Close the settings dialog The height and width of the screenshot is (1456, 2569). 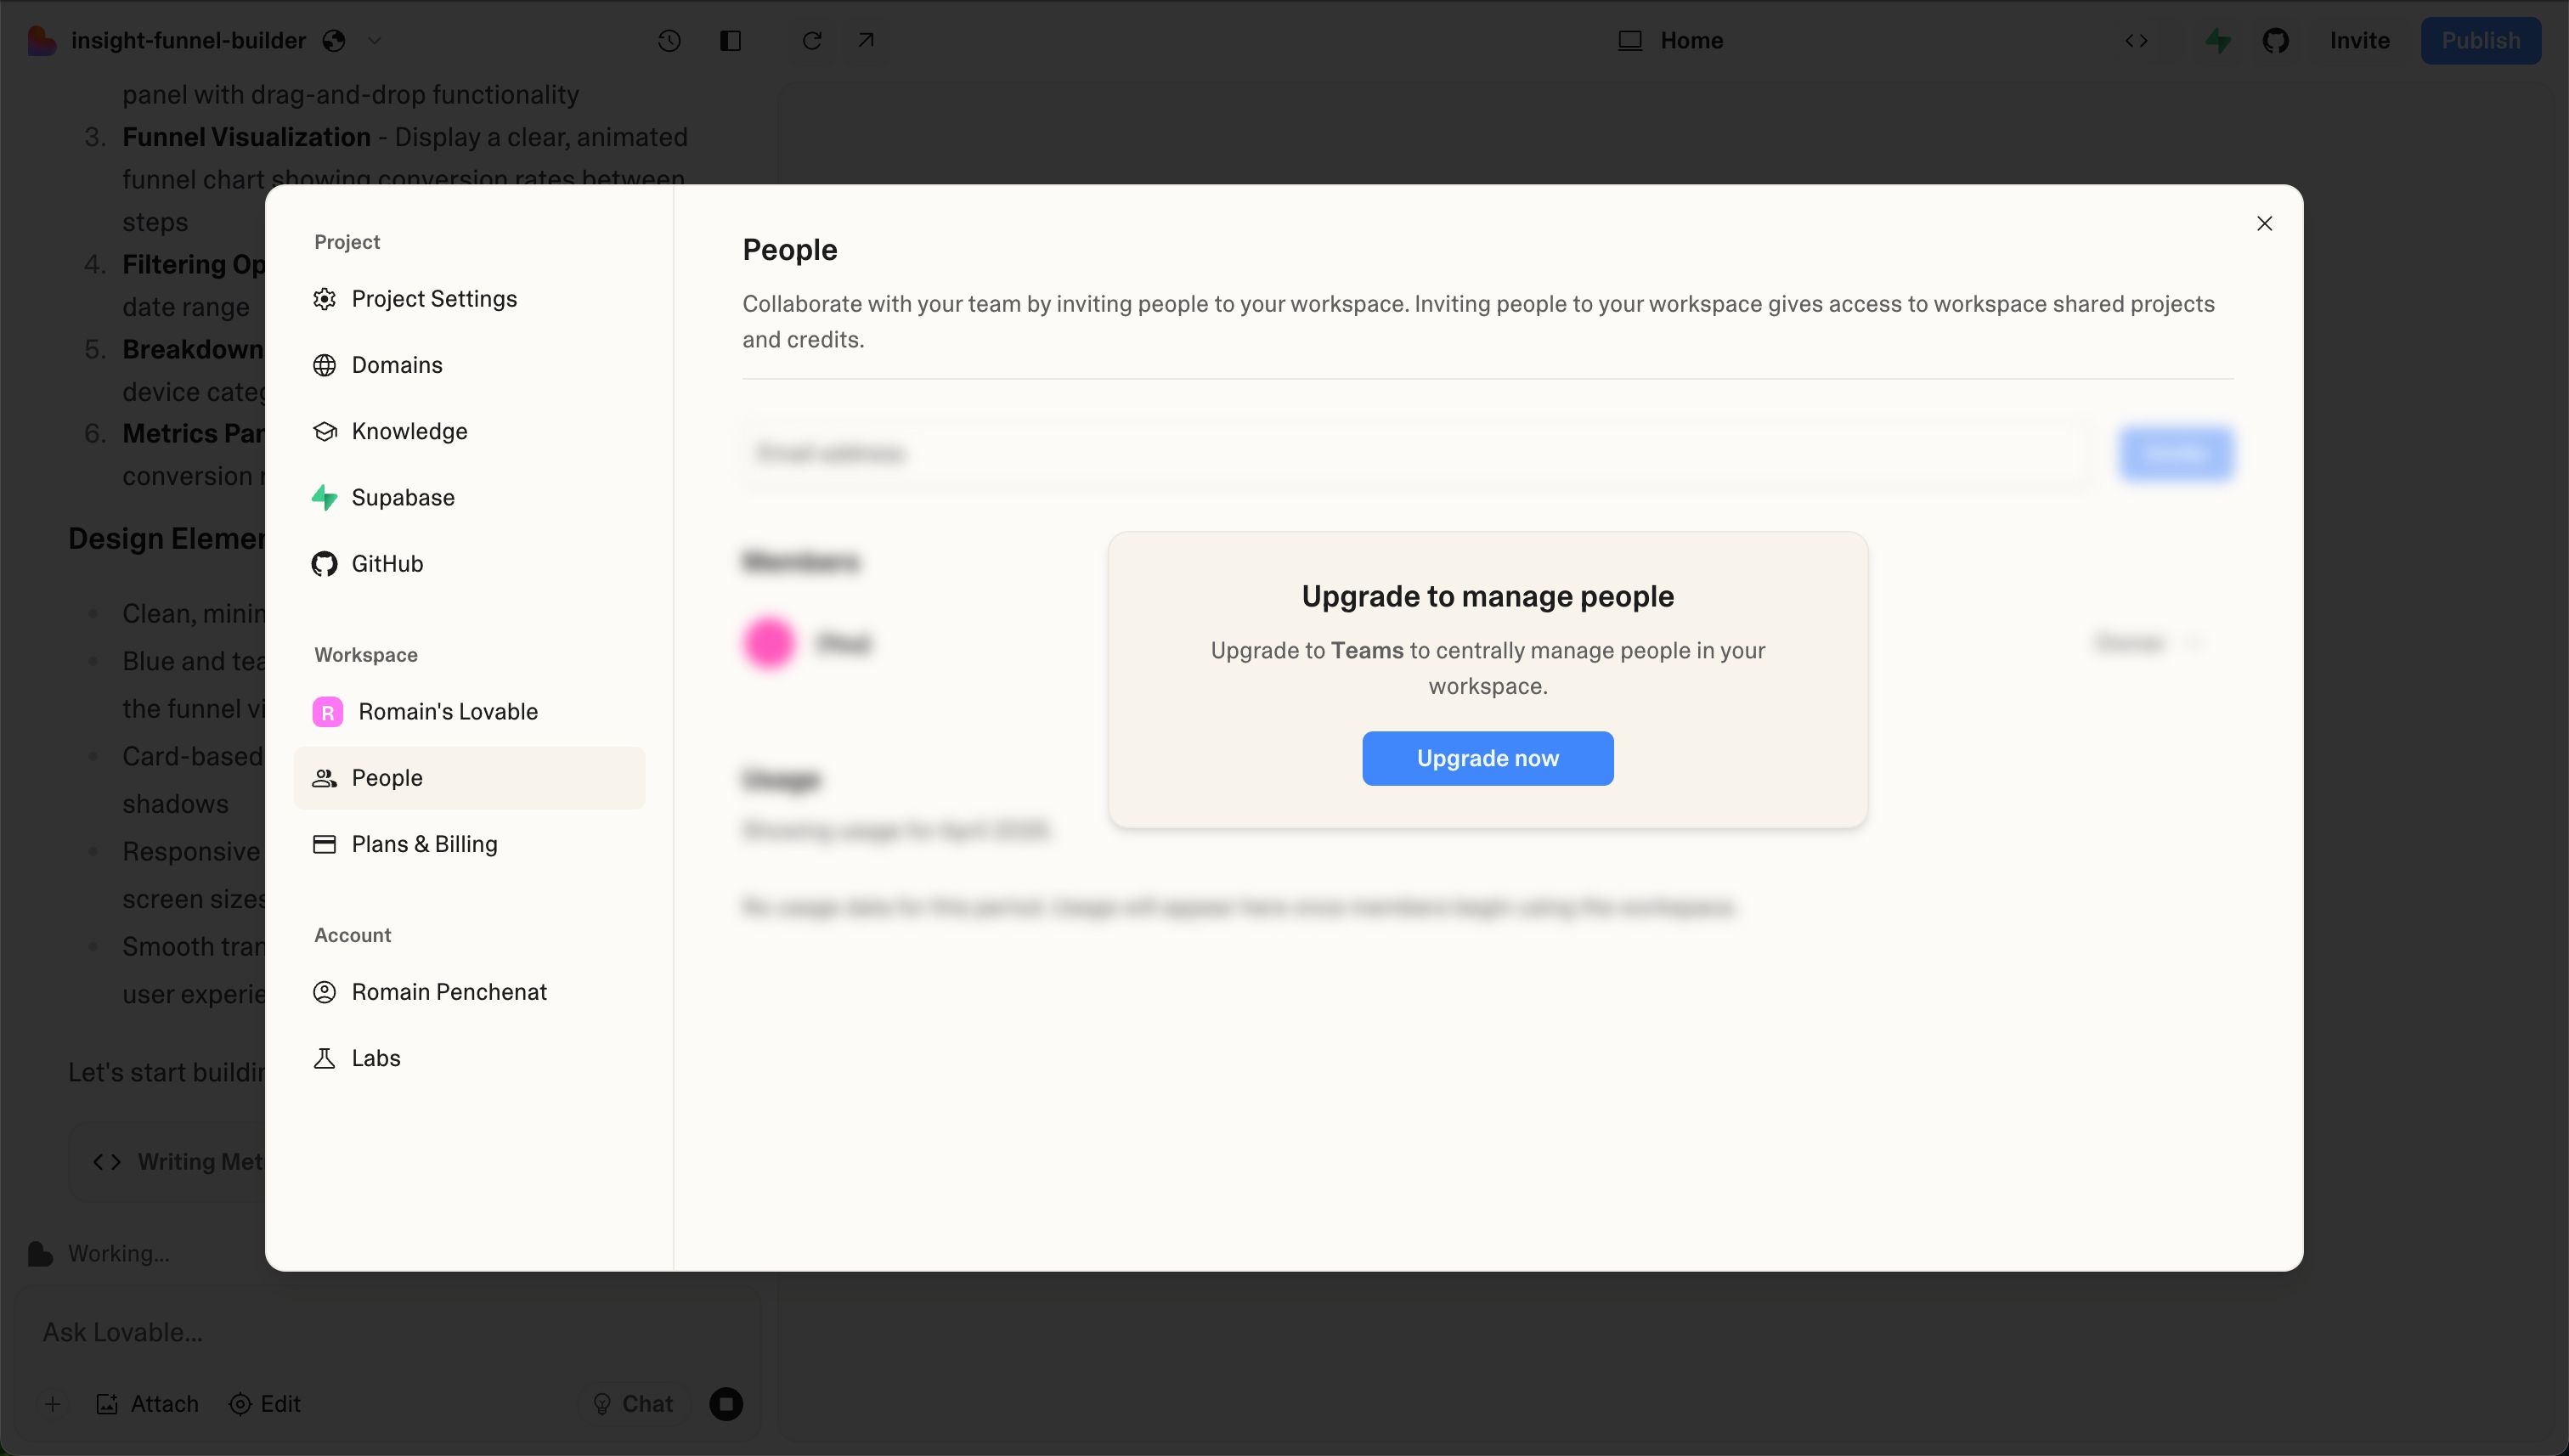pos(2264,223)
